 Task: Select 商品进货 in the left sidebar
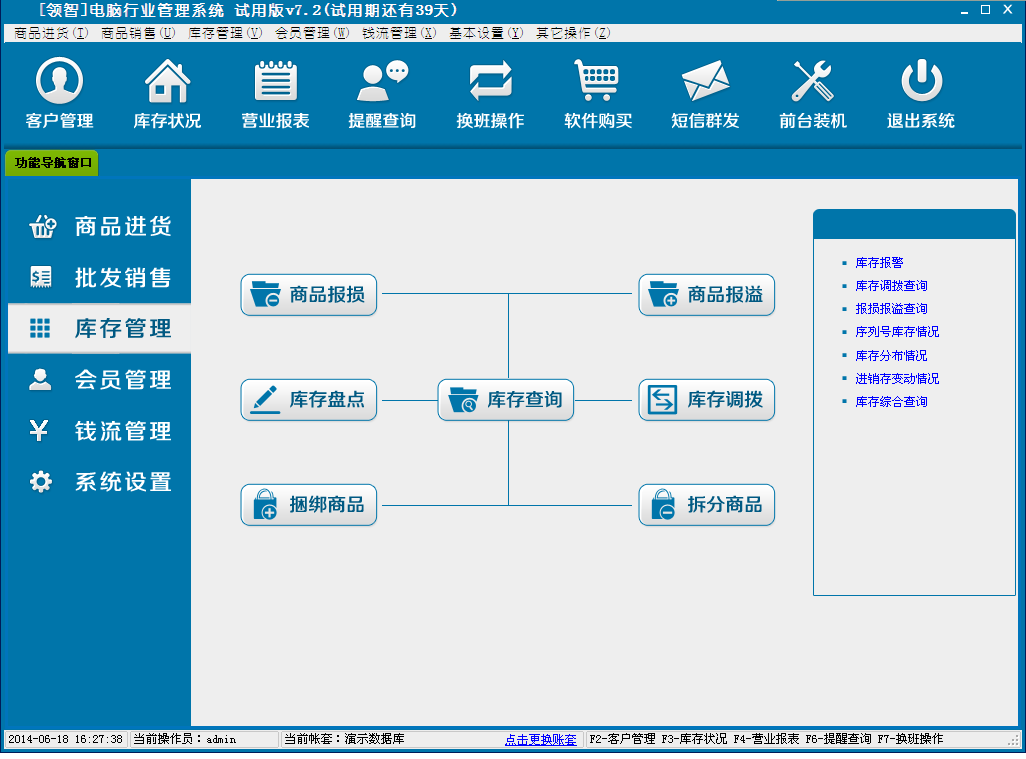(100, 227)
